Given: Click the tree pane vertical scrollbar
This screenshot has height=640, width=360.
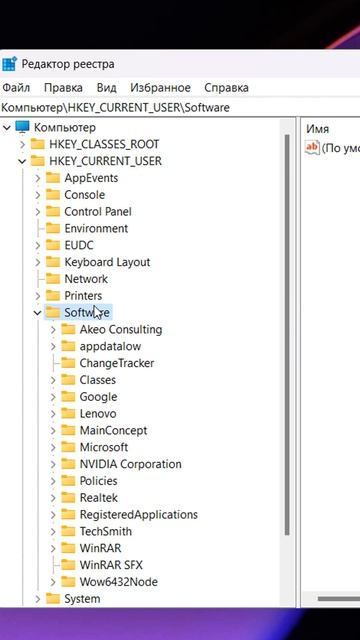Looking at the screenshot, I should pos(287,335).
